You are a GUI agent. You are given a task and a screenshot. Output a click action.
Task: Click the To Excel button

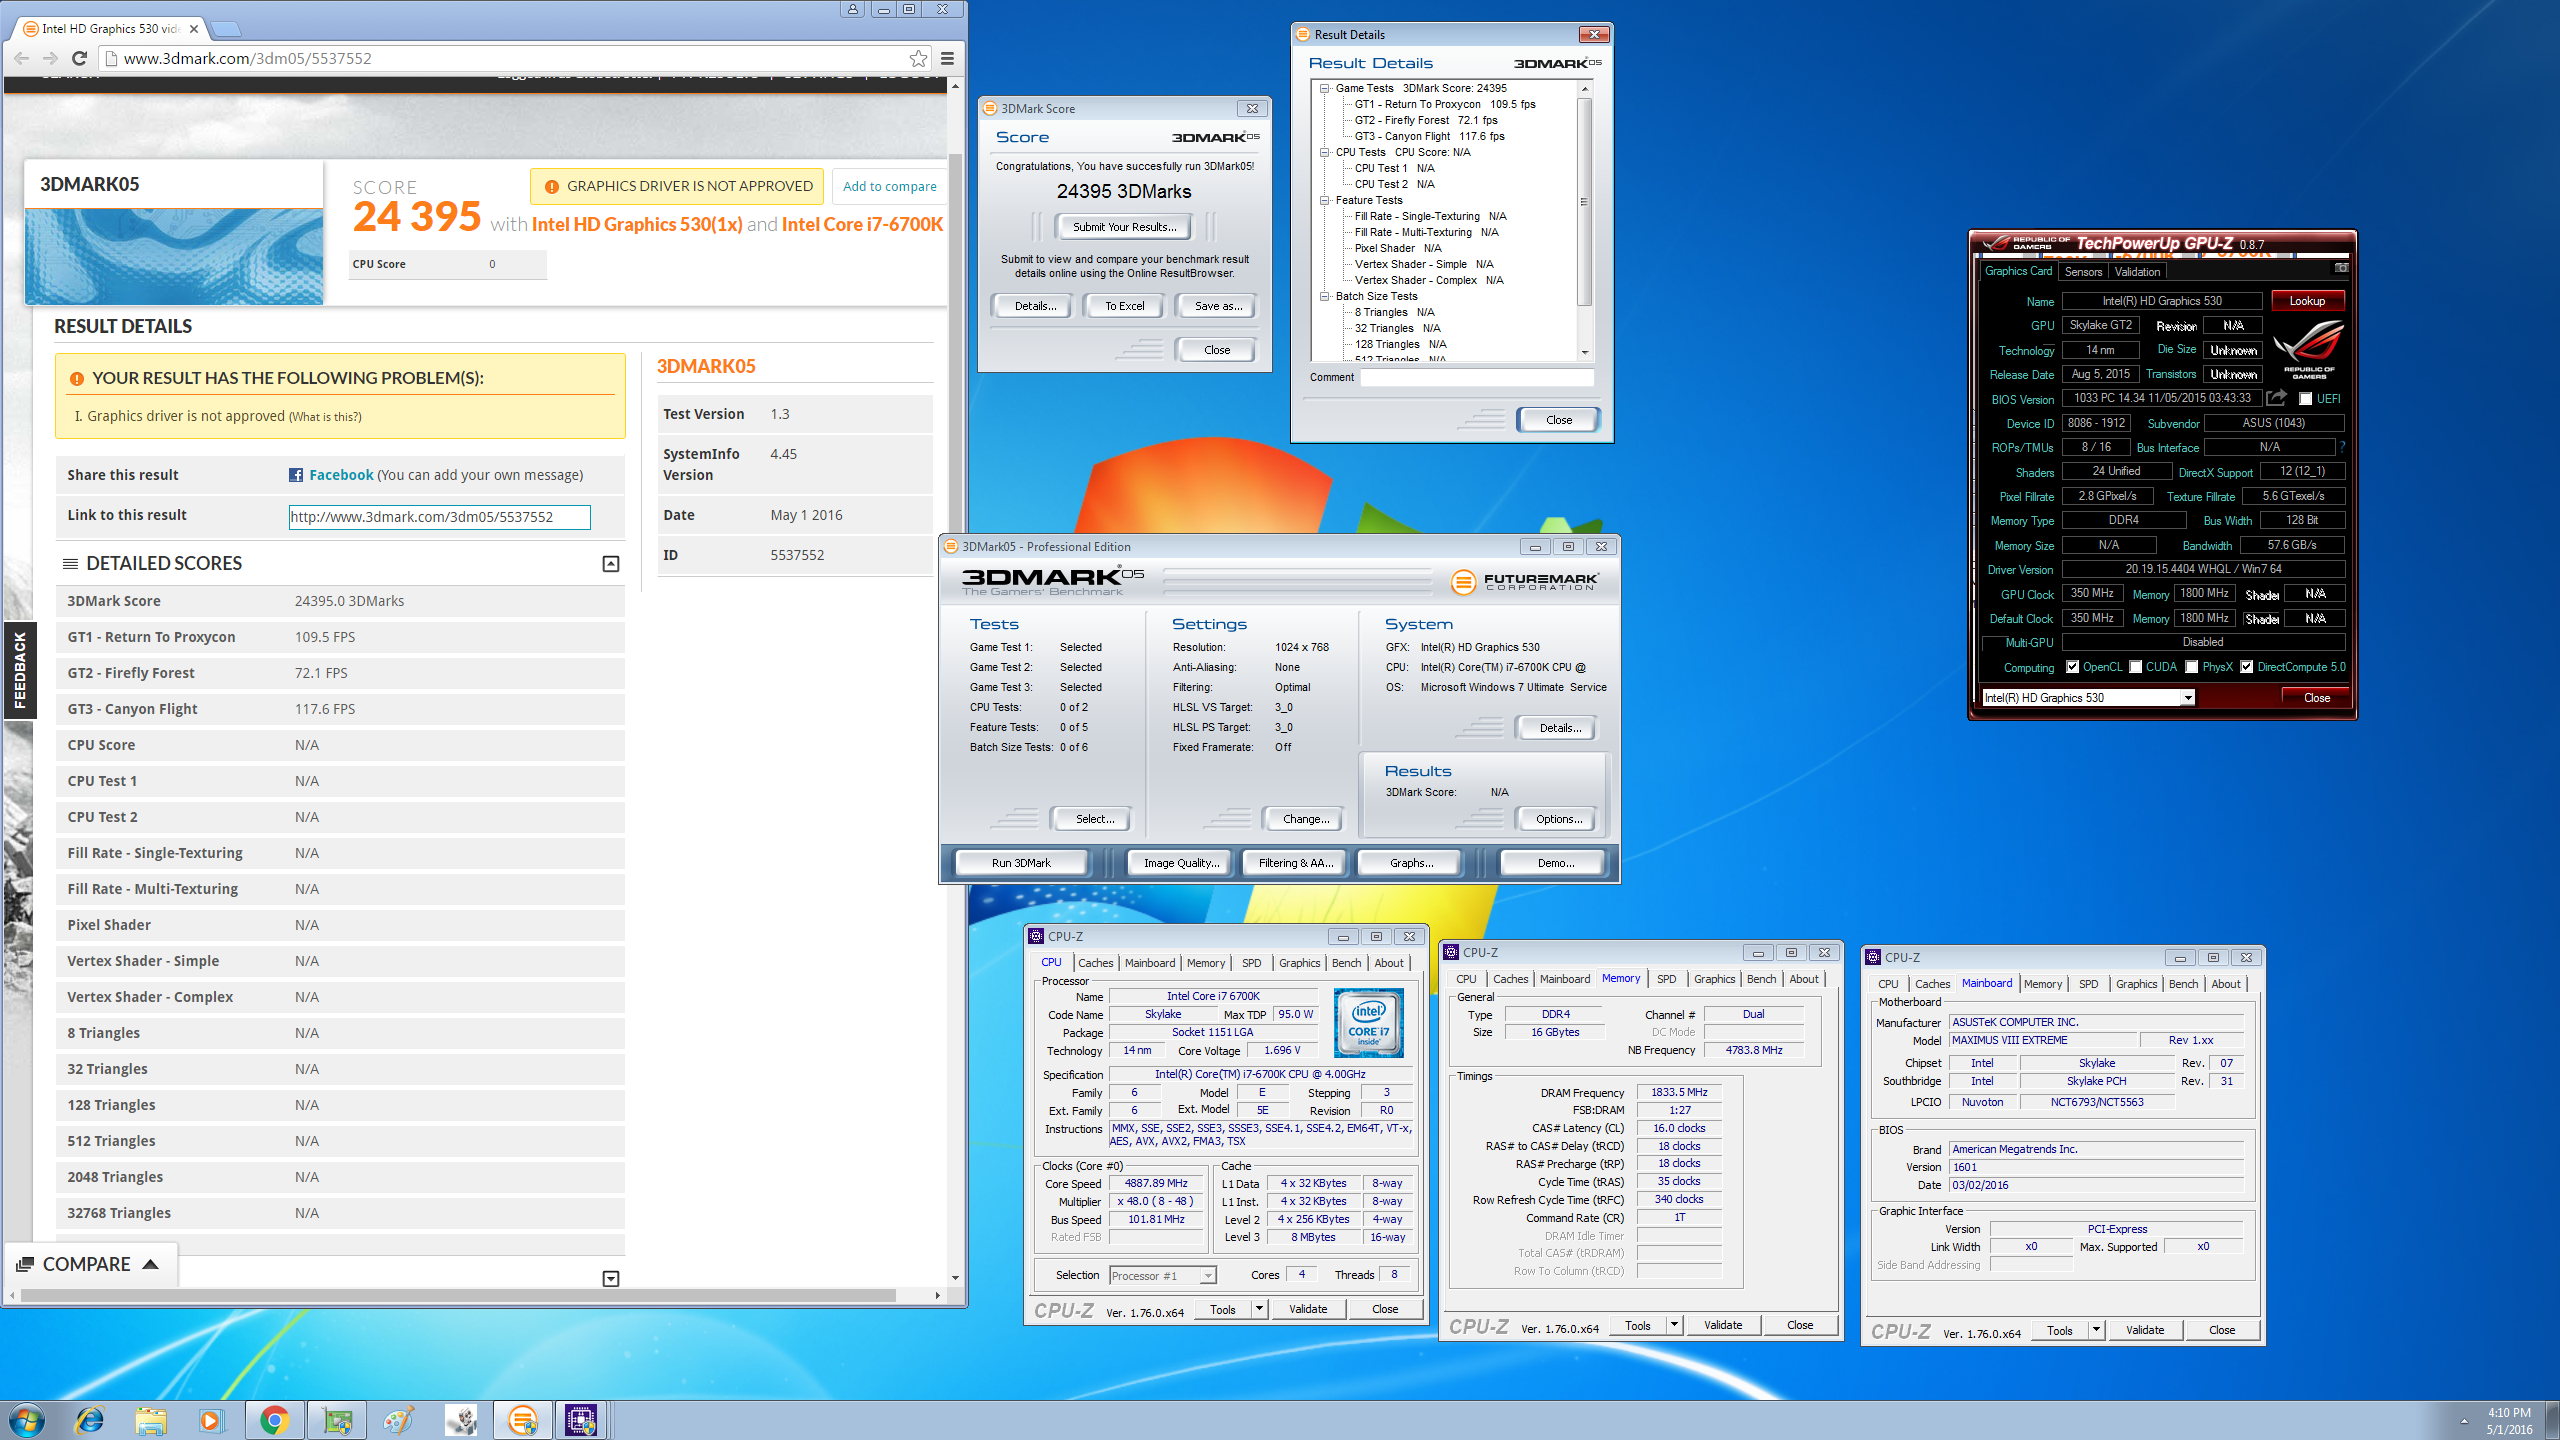(x=1124, y=306)
